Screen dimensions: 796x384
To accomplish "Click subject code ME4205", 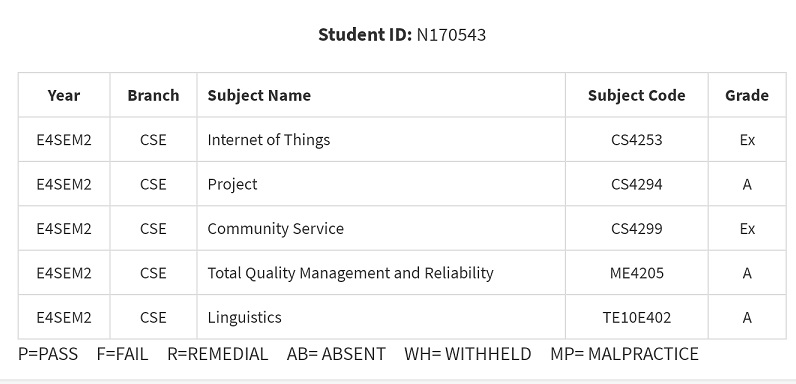I will pyautogui.click(x=637, y=273).
